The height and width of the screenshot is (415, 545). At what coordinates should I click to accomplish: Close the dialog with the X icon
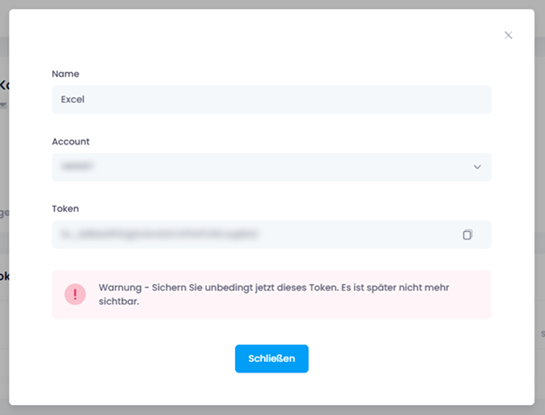[x=508, y=35]
